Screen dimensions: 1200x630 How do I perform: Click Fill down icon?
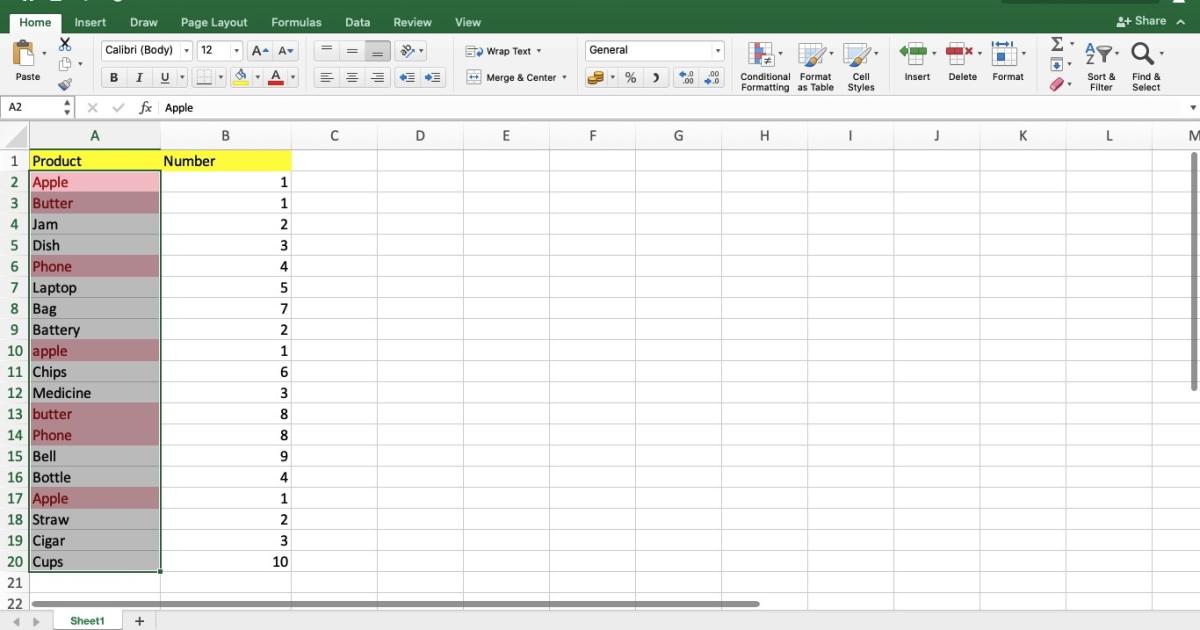[1057, 65]
